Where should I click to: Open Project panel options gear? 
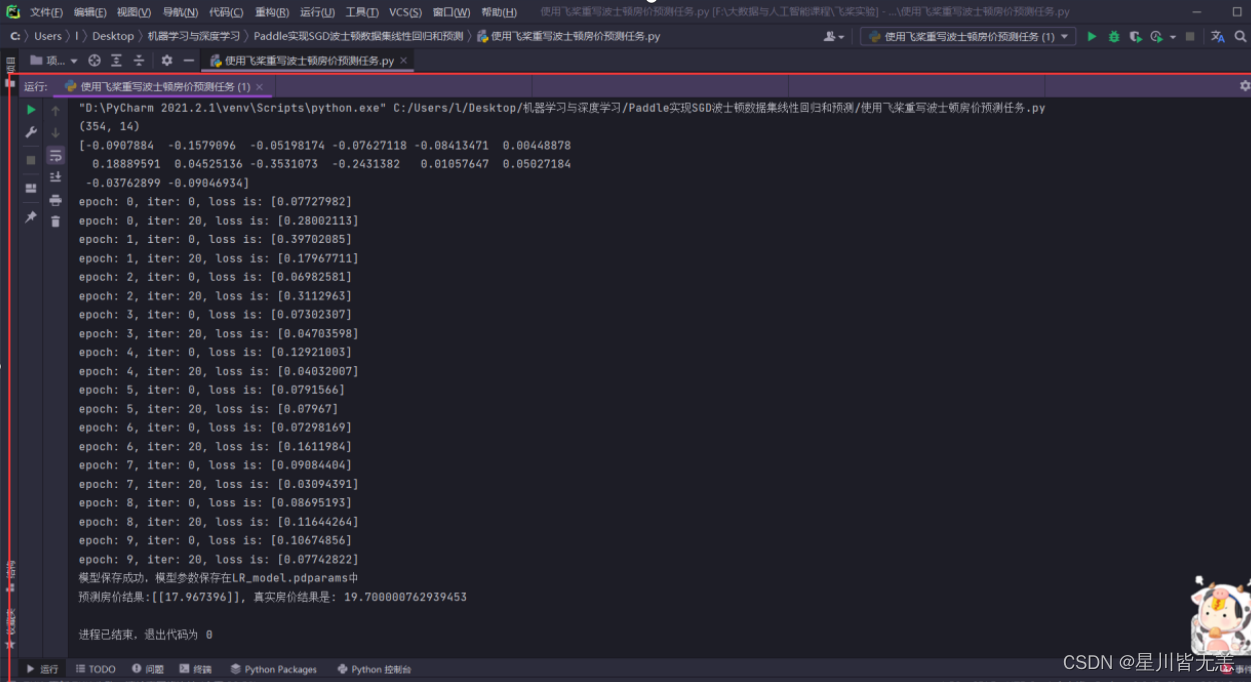tap(166, 61)
